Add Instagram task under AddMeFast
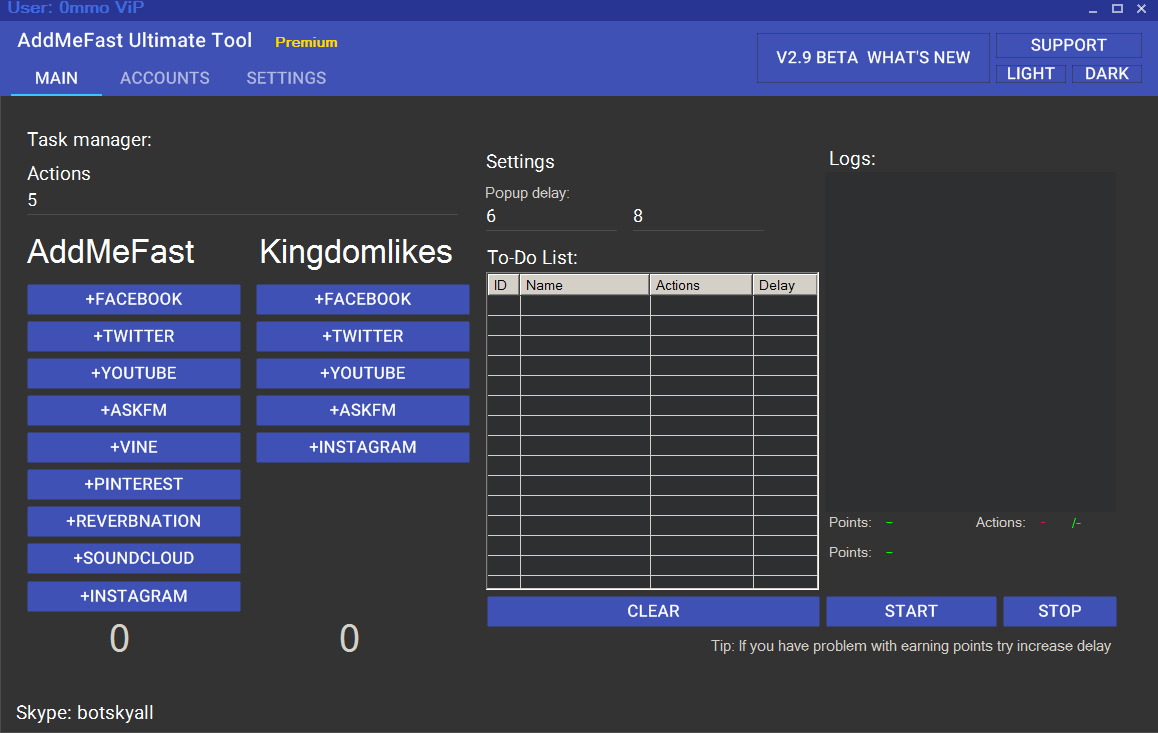This screenshot has width=1158, height=733. 134,596
